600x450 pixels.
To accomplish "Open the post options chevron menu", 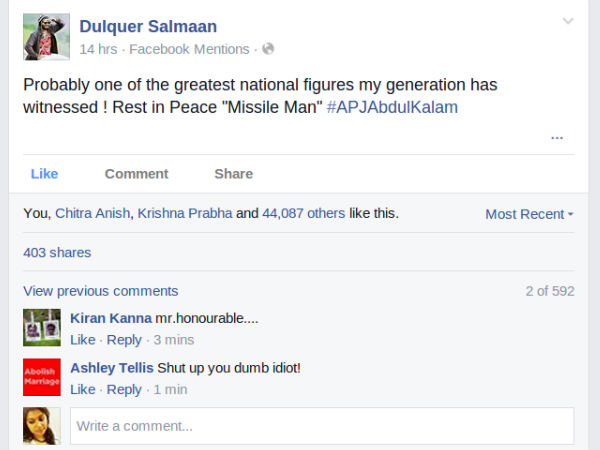I will pyautogui.click(x=568, y=21).
